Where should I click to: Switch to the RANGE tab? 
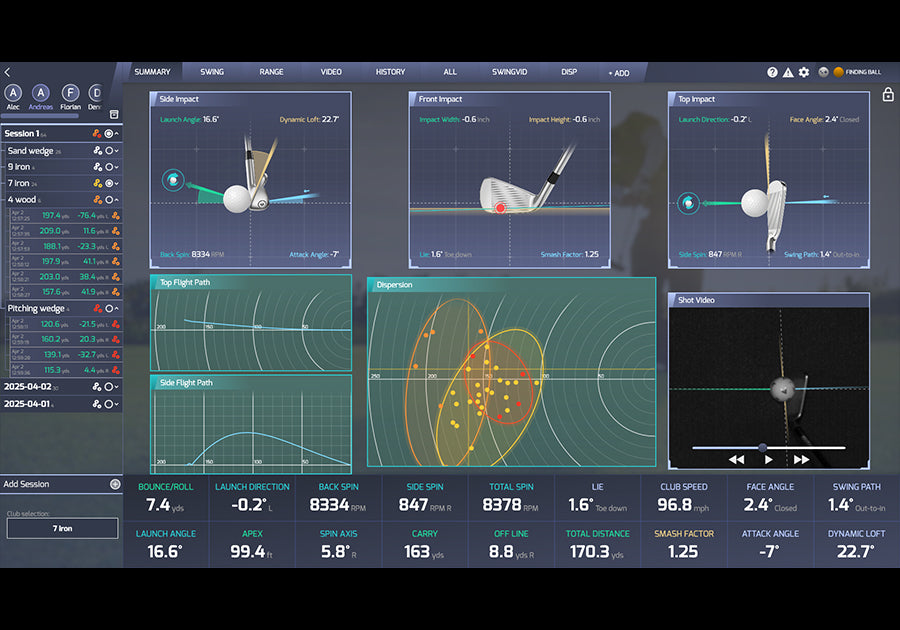271,72
